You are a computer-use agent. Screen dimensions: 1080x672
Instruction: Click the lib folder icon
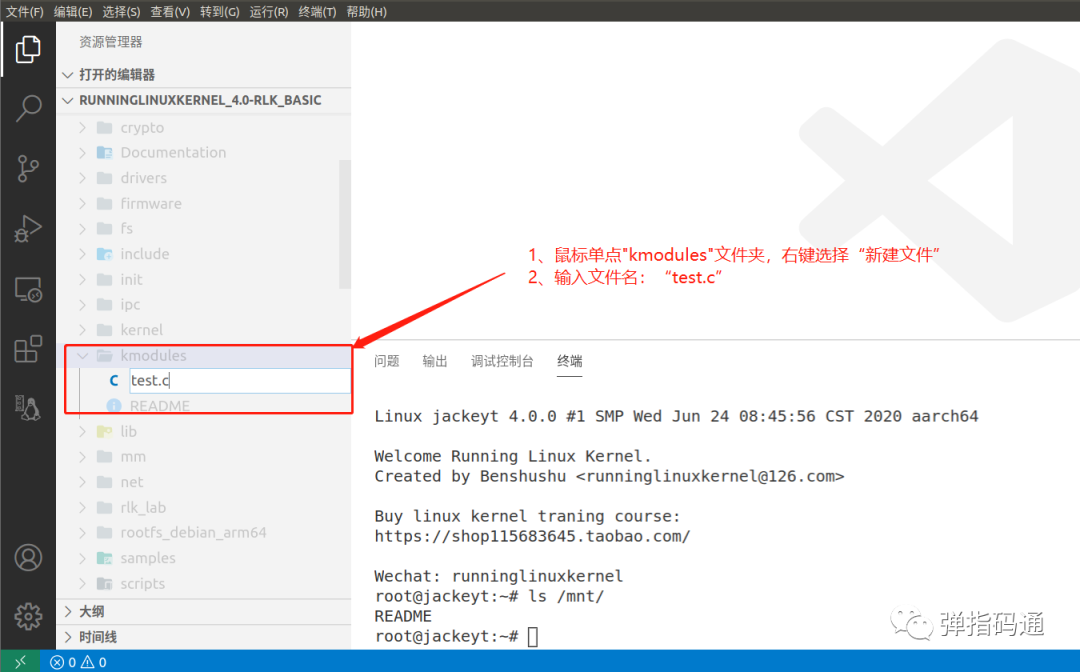(105, 431)
